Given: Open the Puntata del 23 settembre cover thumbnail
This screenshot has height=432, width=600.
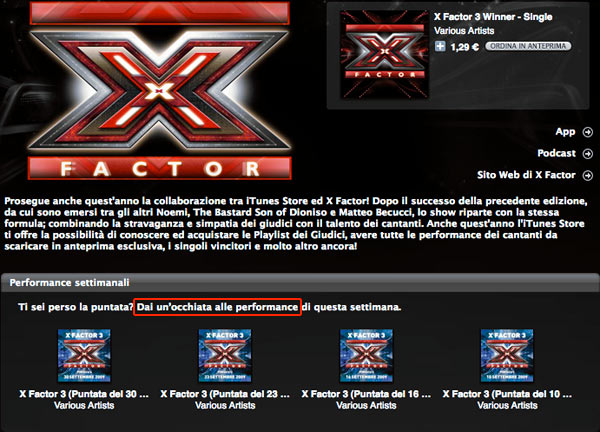Looking at the screenshot, I should (225, 355).
